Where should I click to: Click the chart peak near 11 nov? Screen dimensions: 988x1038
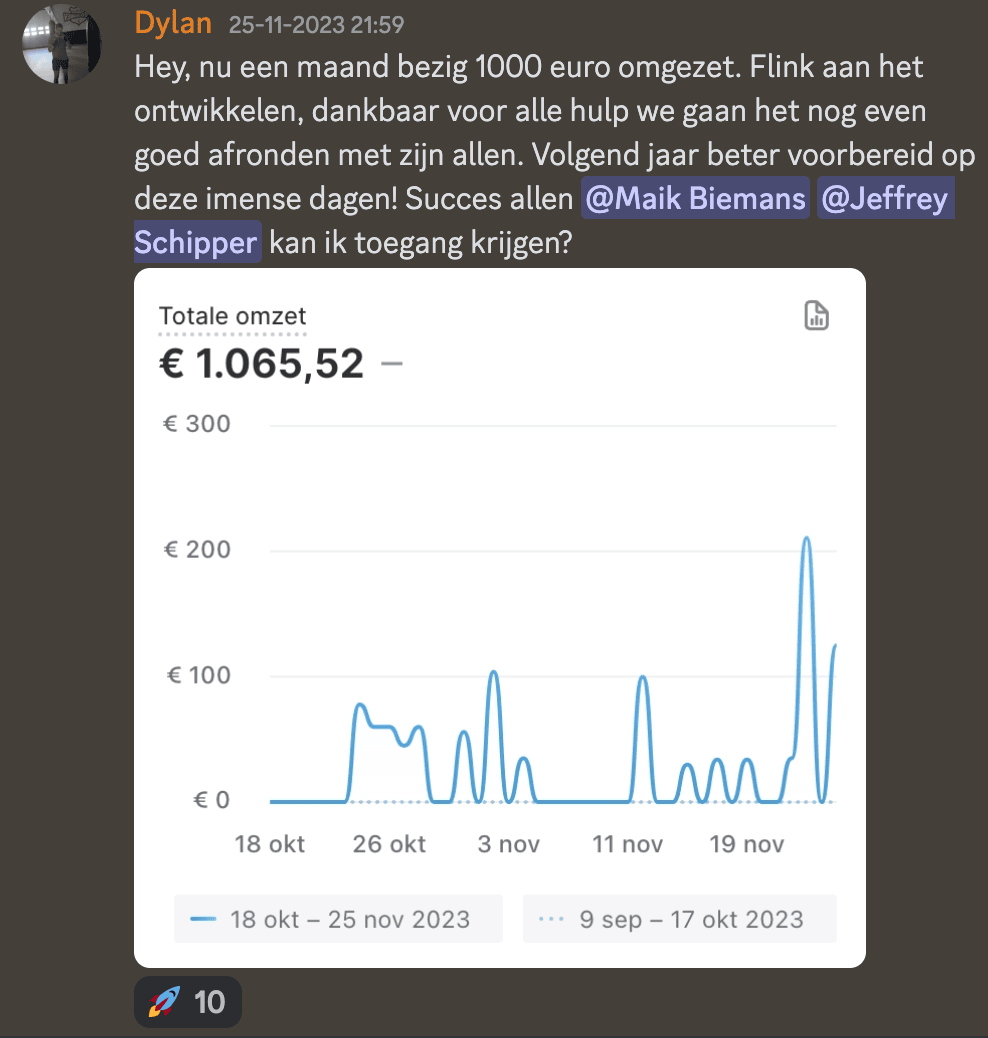pos(642,679)
